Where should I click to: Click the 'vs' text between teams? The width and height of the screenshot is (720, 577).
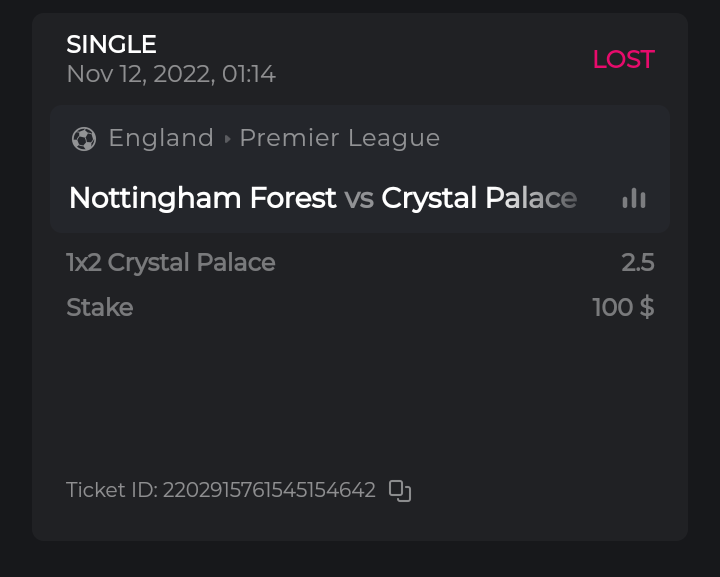click(359, 198)
